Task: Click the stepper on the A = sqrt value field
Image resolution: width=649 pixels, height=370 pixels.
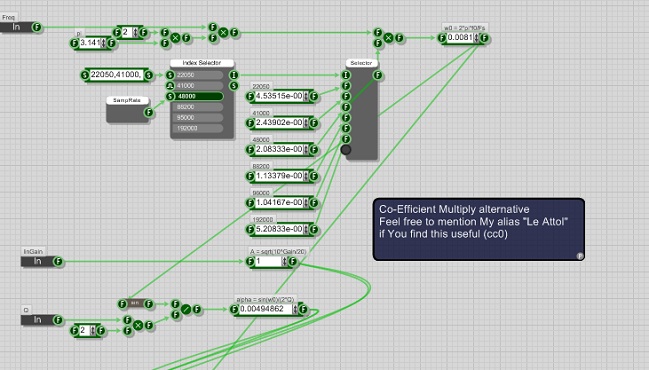Action: [x=284, y=262]
